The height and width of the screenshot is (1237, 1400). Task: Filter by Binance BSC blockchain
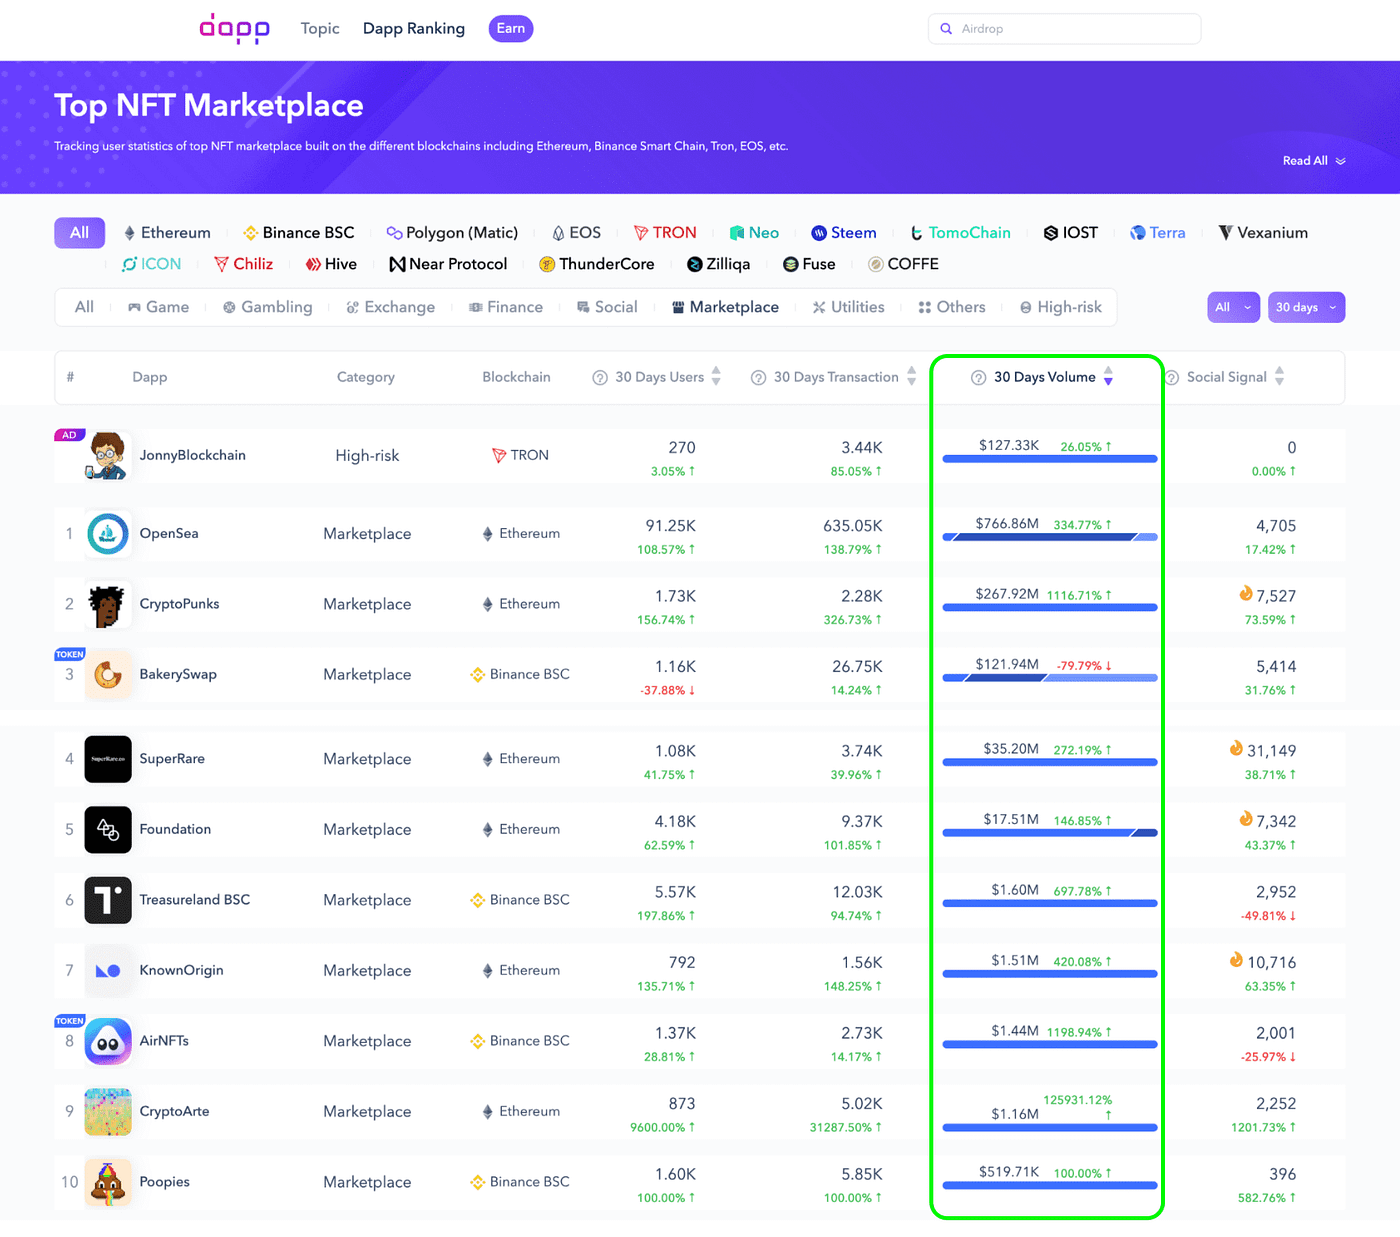point(299,233)
